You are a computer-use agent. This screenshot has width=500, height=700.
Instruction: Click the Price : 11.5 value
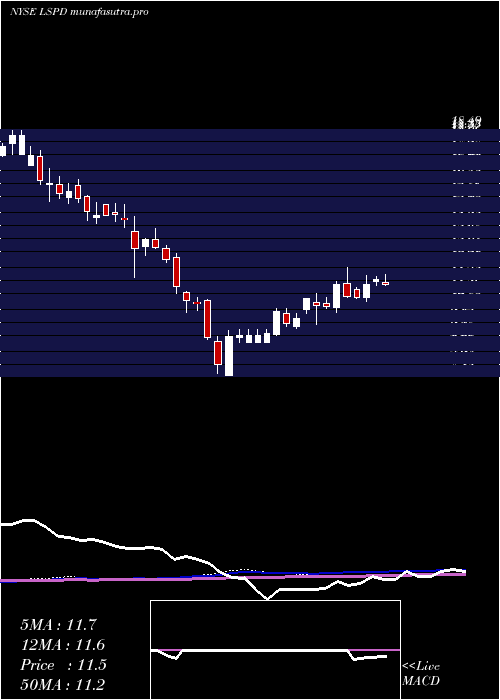[x=63, y=665]
